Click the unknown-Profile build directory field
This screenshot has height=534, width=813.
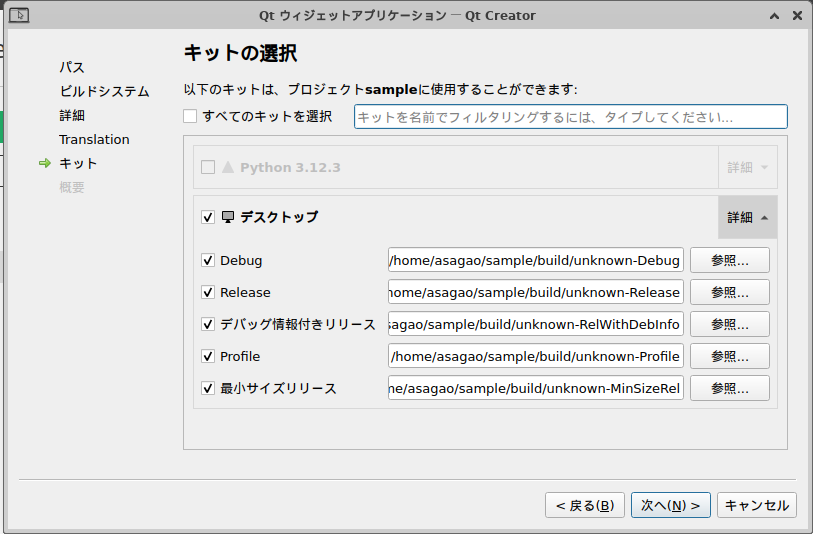coord(536,357)
